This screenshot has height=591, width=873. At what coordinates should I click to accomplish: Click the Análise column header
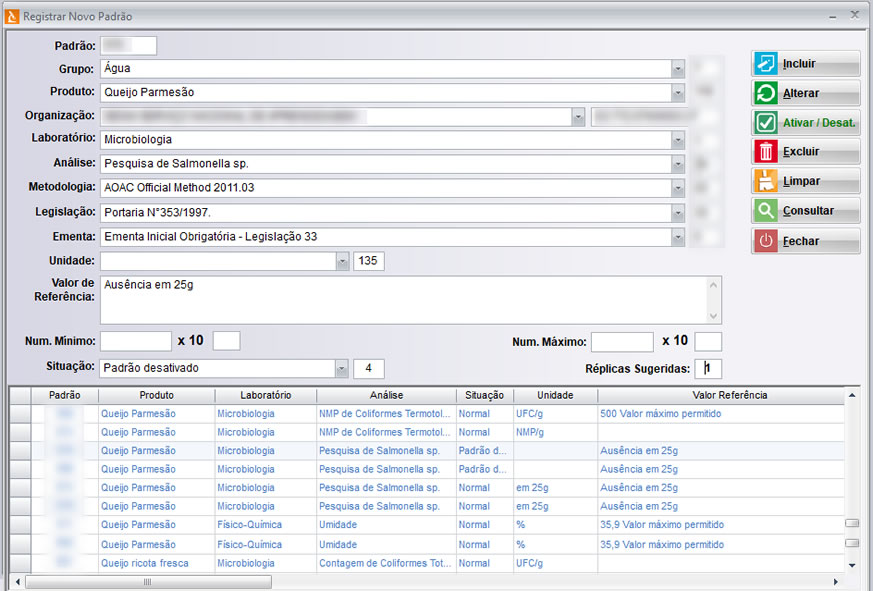coord(386,395)
